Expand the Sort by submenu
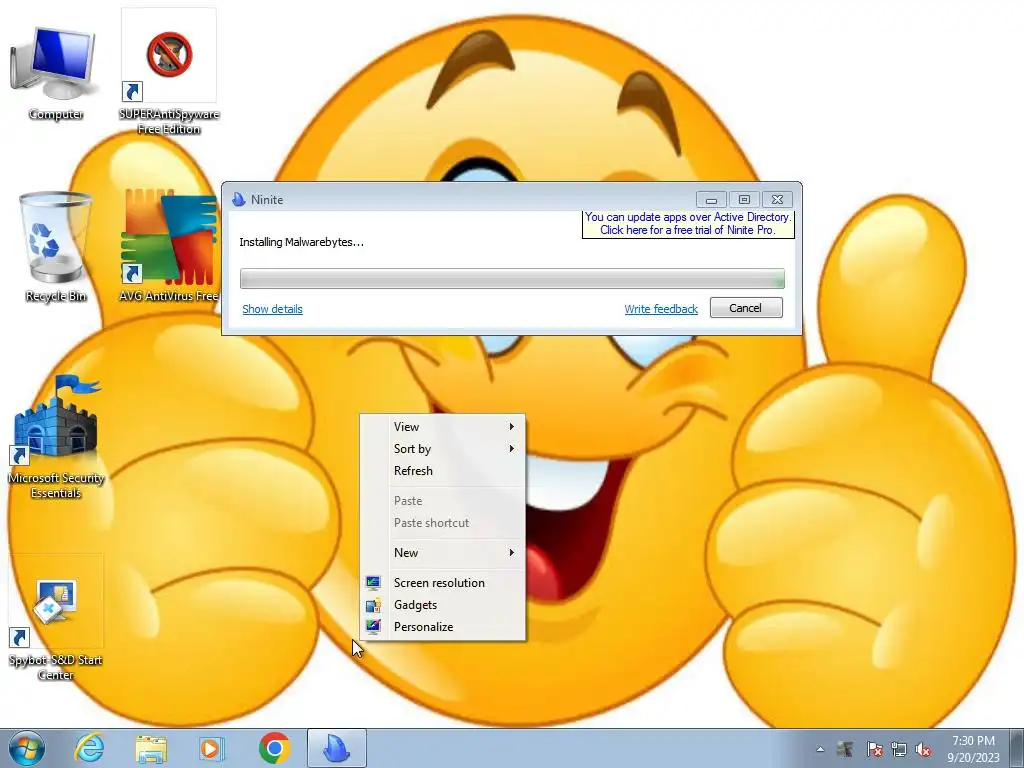This screenshot has height=768, width=1024. (443, 449)
